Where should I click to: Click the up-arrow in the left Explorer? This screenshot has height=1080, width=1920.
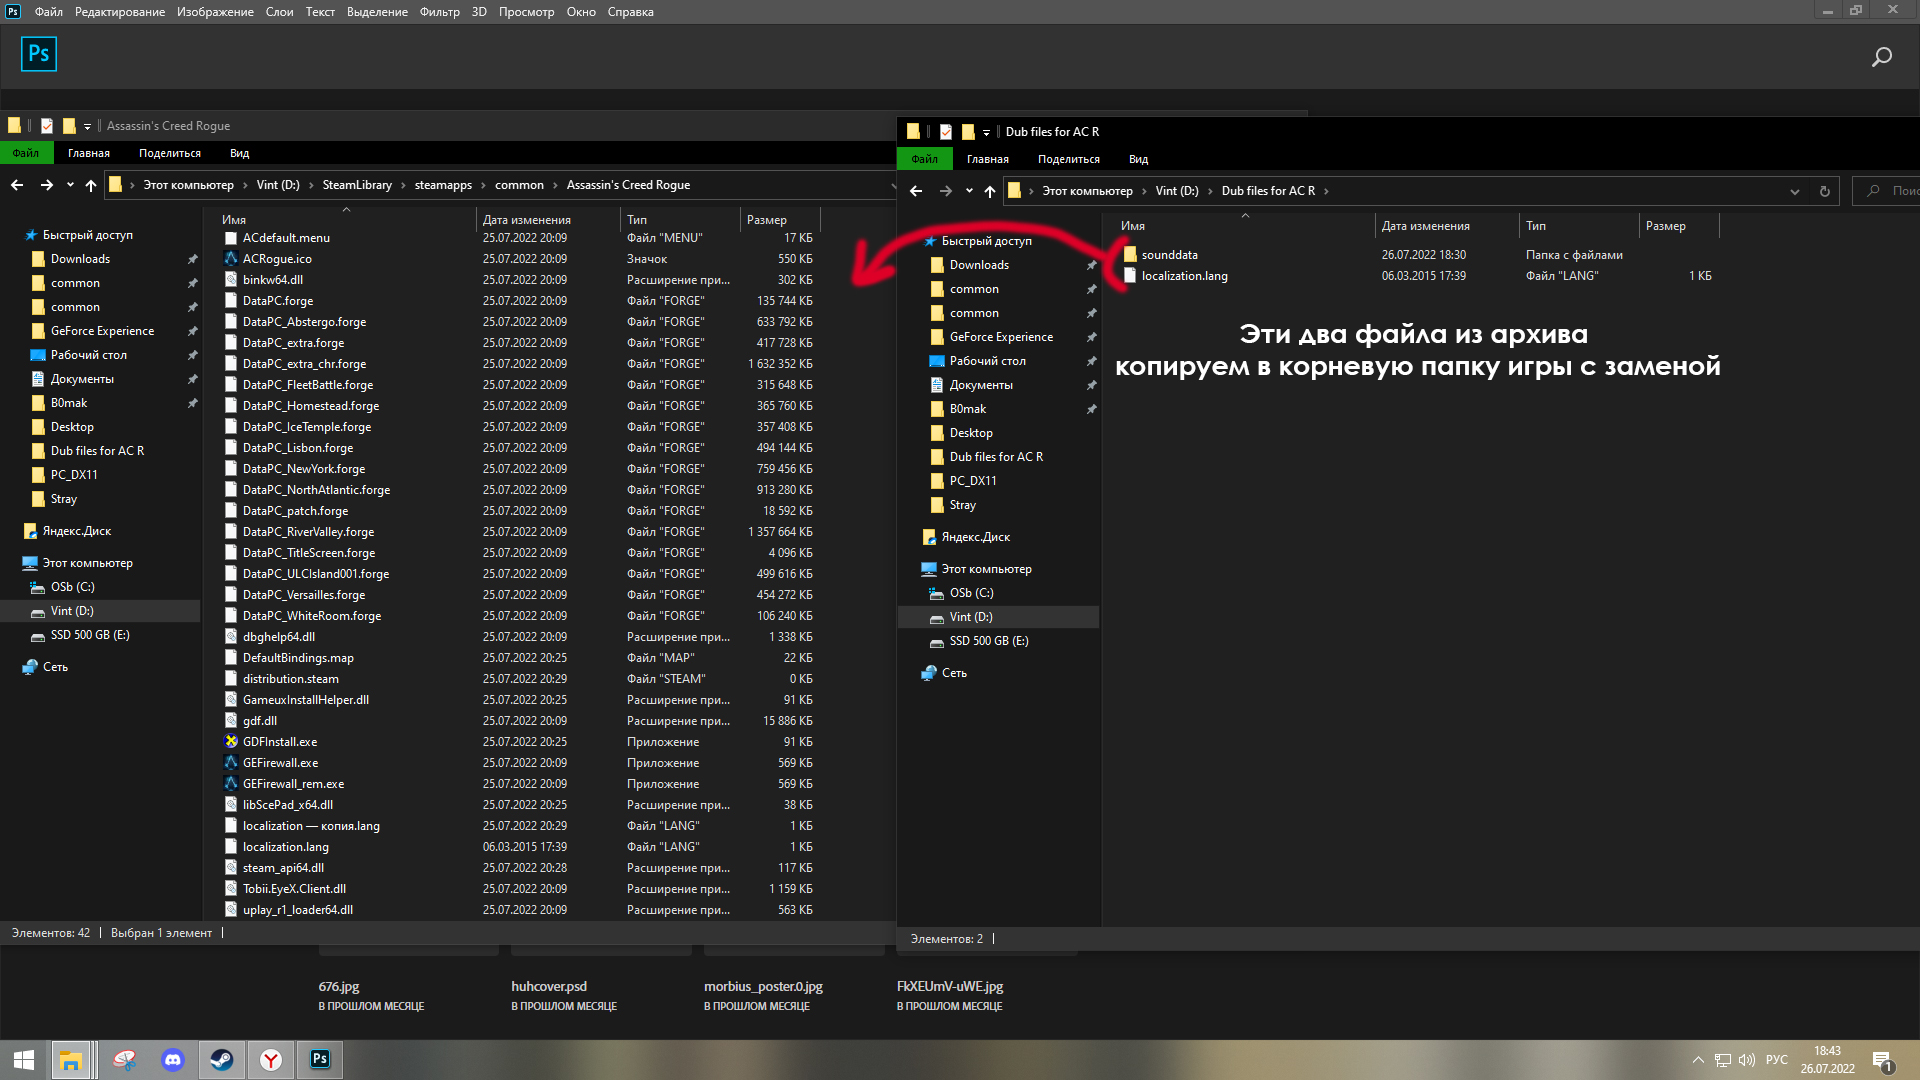pos(91,185)
